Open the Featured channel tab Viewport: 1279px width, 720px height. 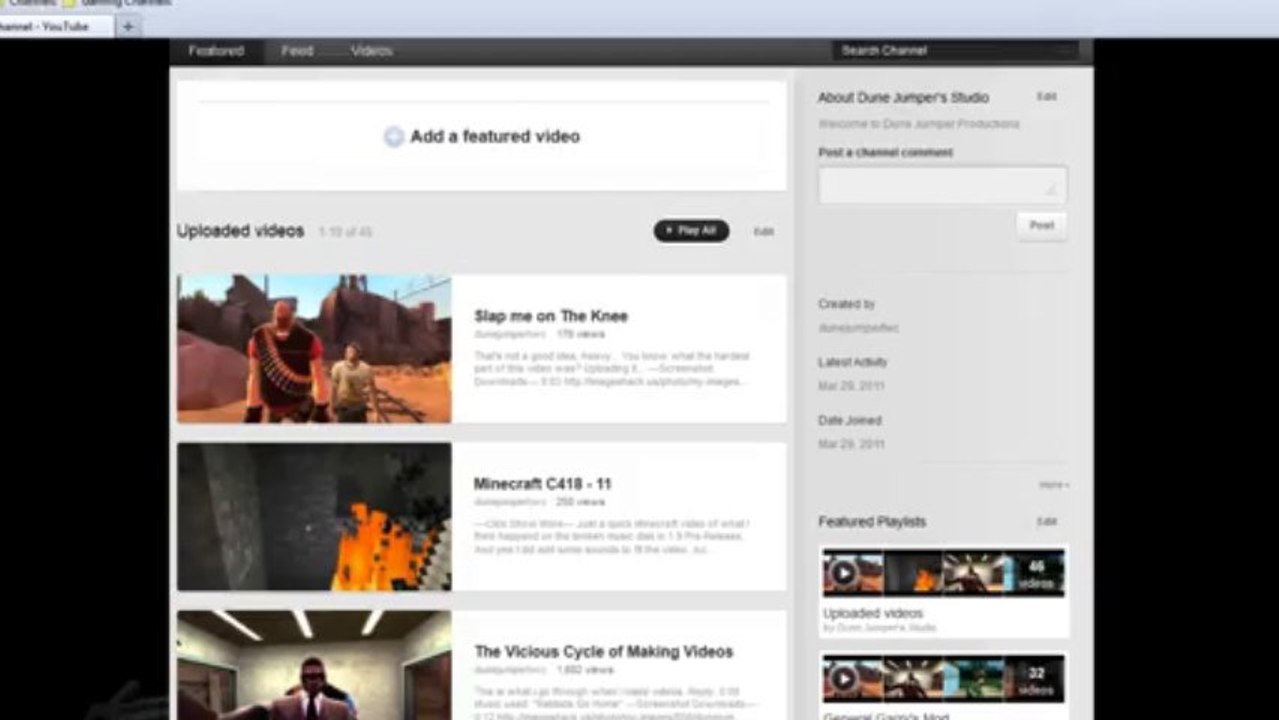click(x=216, y=51)
